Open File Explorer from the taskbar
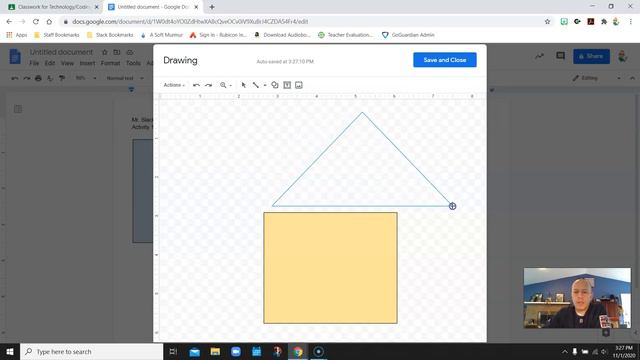The width and height of the screenshot is (640, 360). coord(215,351)
